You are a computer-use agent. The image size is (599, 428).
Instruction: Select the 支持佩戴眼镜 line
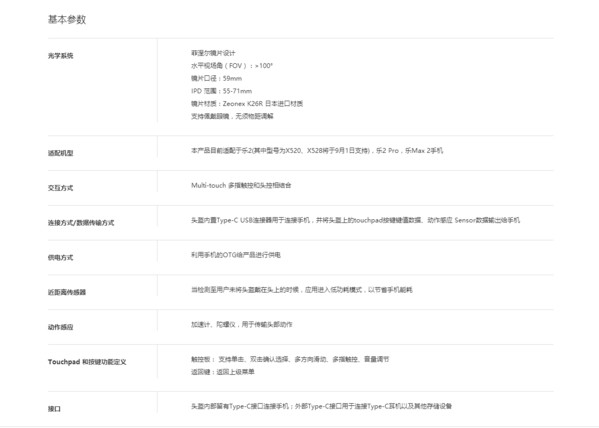(232, 116)
